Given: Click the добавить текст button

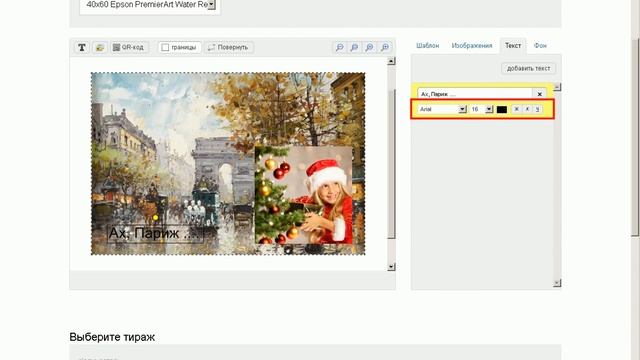Looking at the screenshot, I should tap(528, 69).
